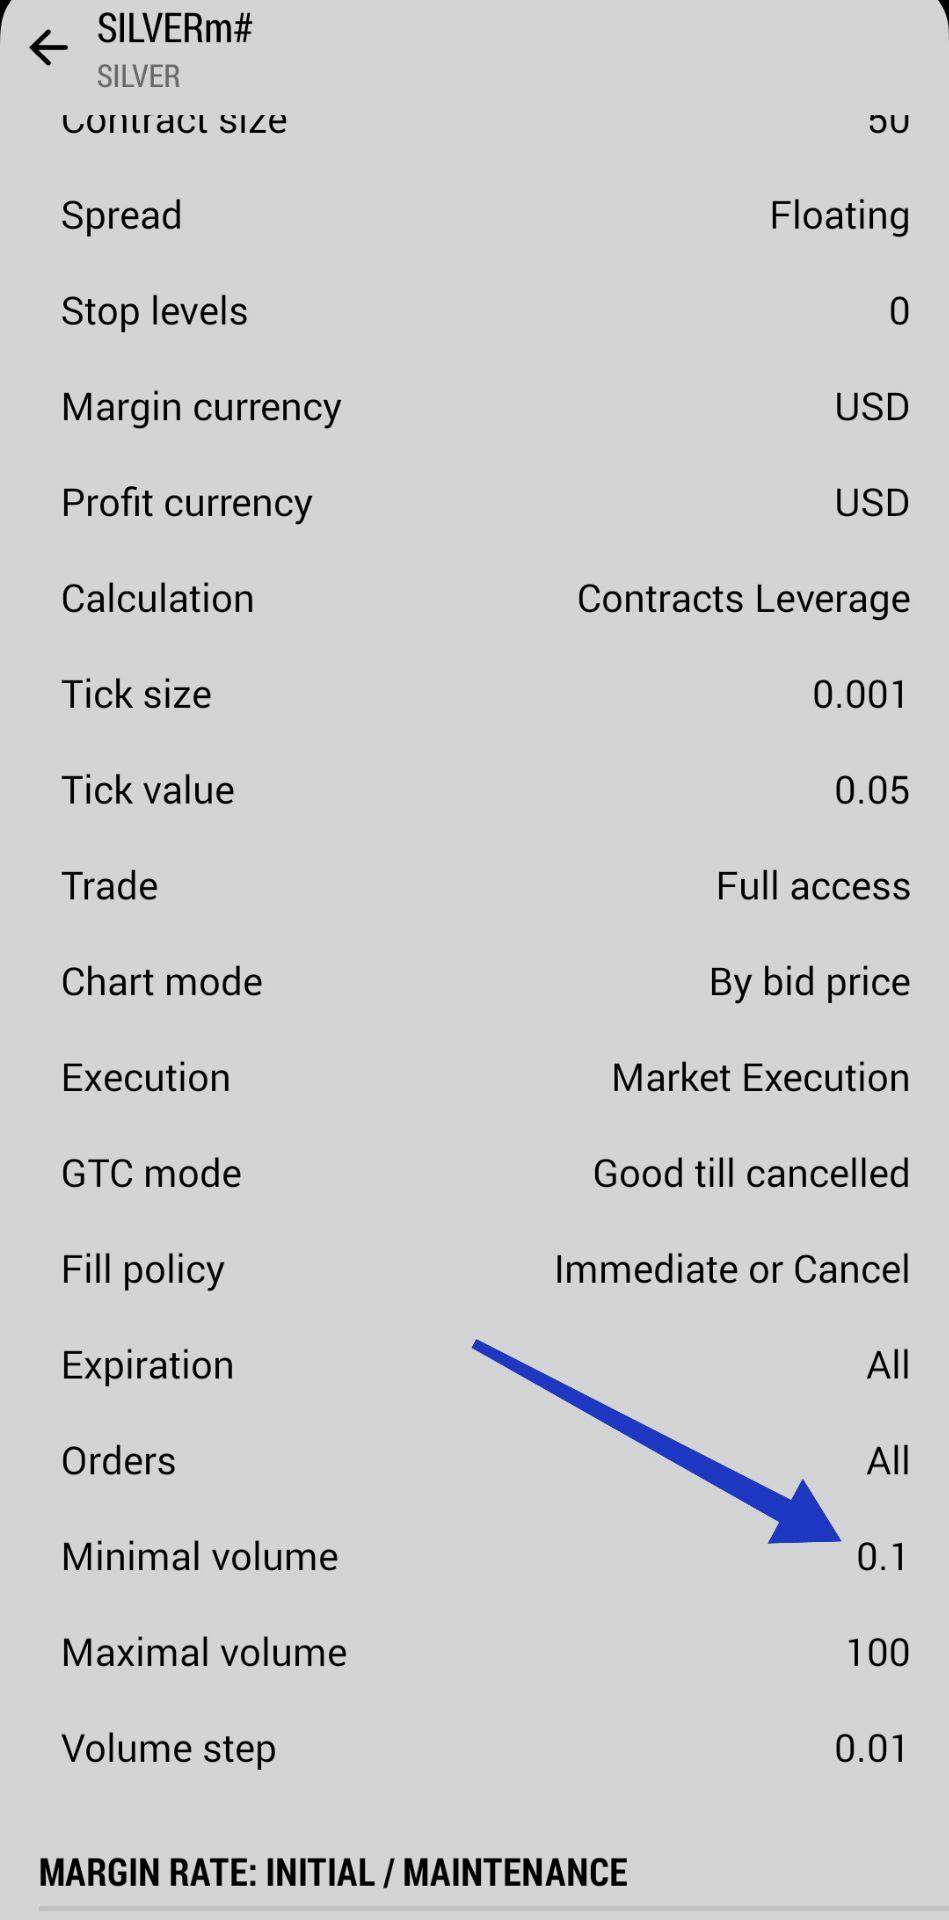The image size is (949, 1920).
Task: Tap the Trade Full access value
Action: pos(812,887)
